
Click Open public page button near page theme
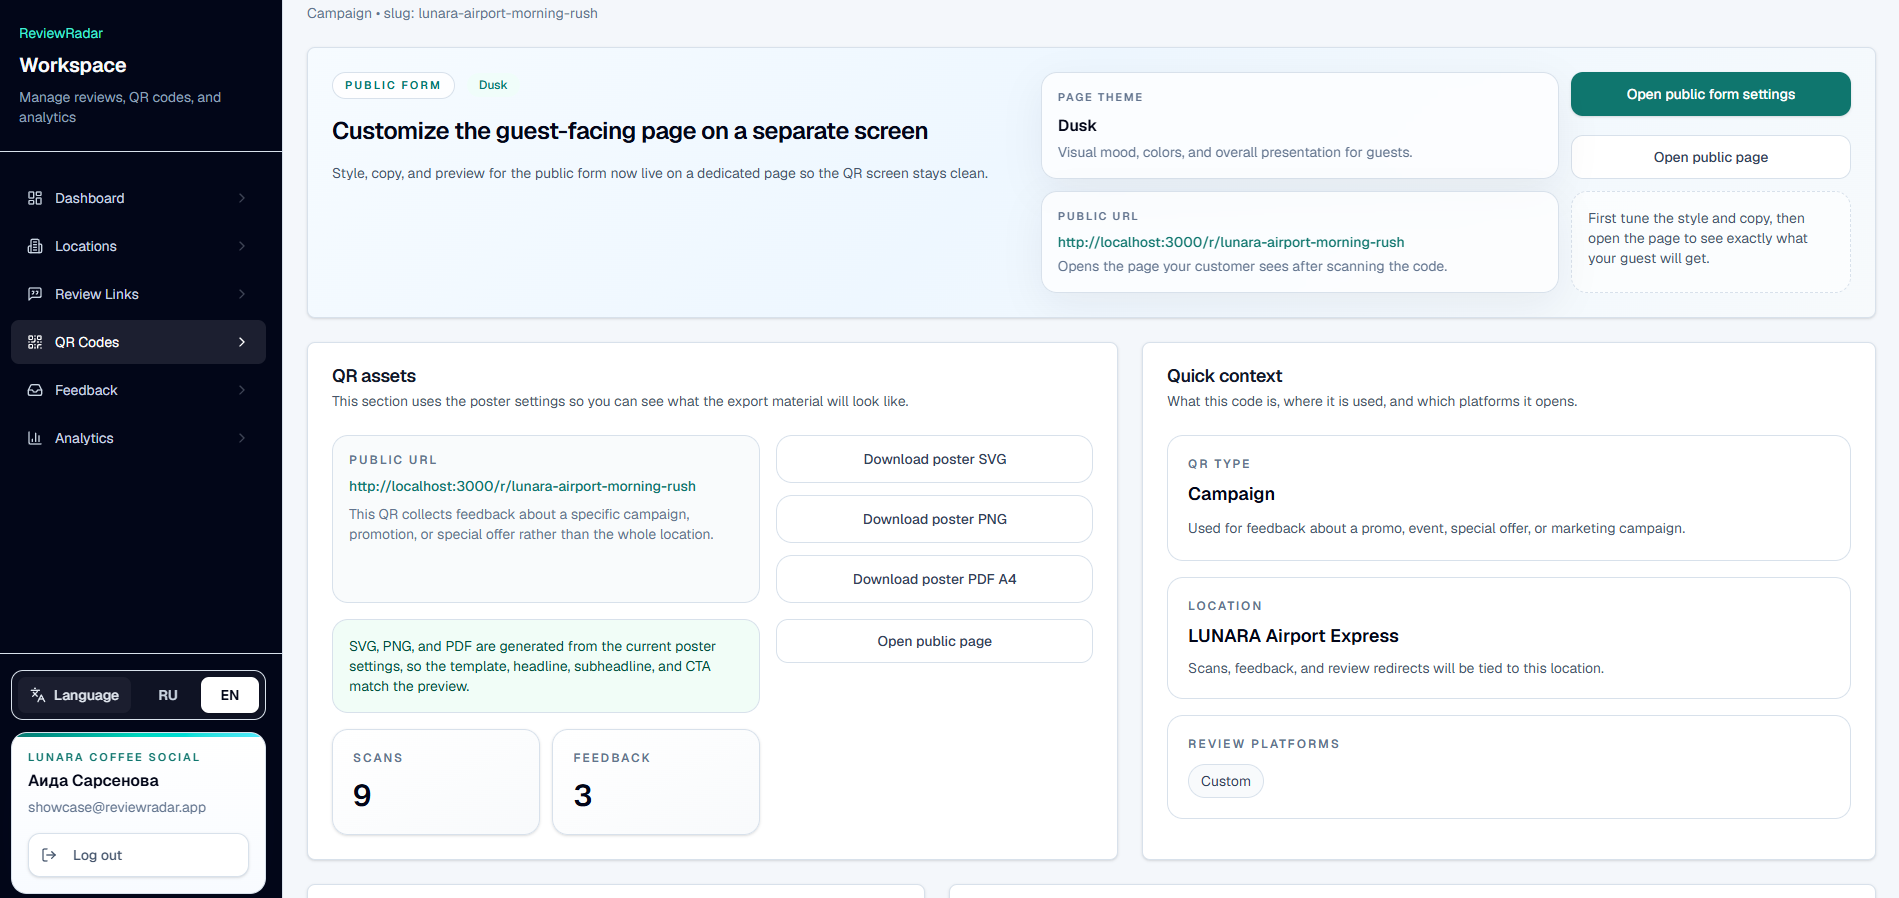(1710, 157)
